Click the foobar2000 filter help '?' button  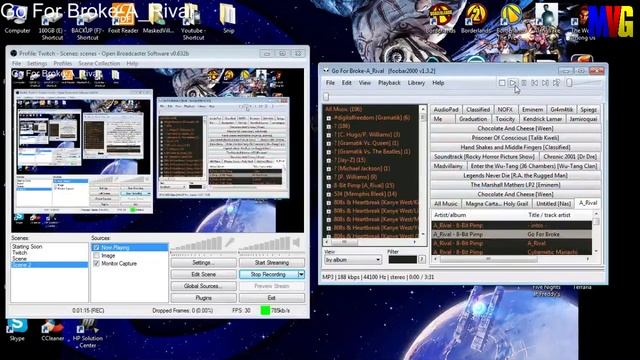(422, 259)
